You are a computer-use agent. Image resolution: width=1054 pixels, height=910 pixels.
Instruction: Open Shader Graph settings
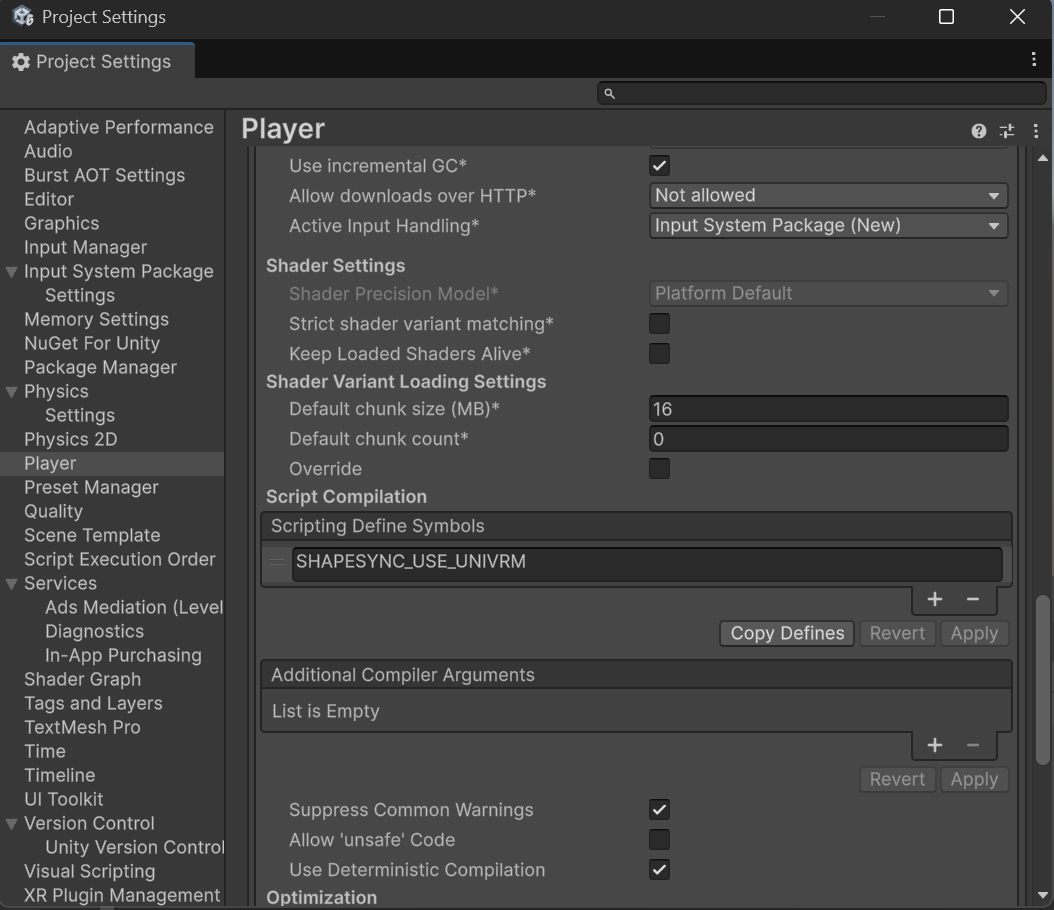(x=83, y=679)
